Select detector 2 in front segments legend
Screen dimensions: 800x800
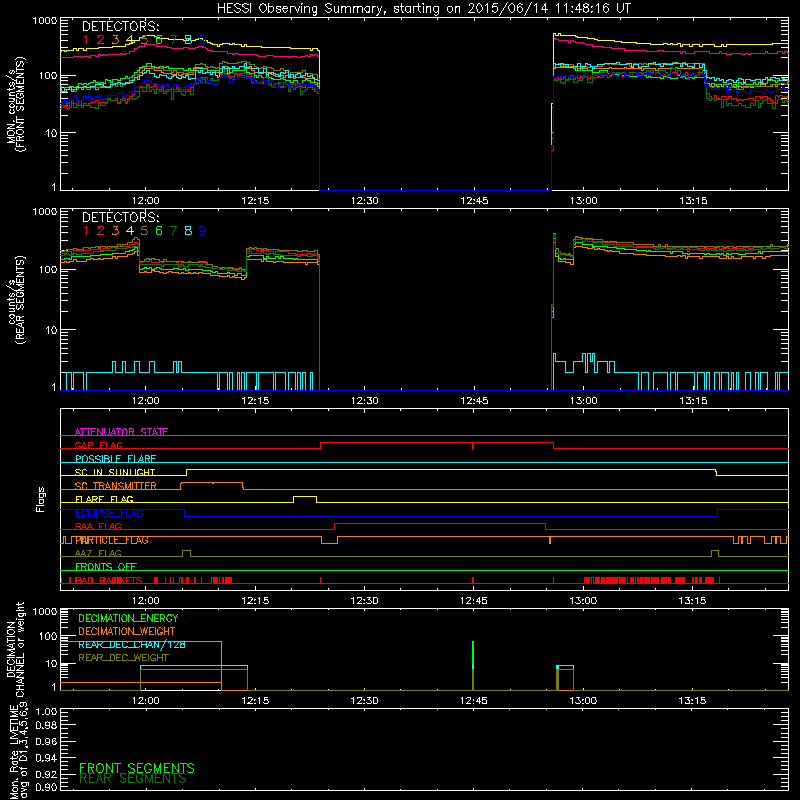click(101, 40)
